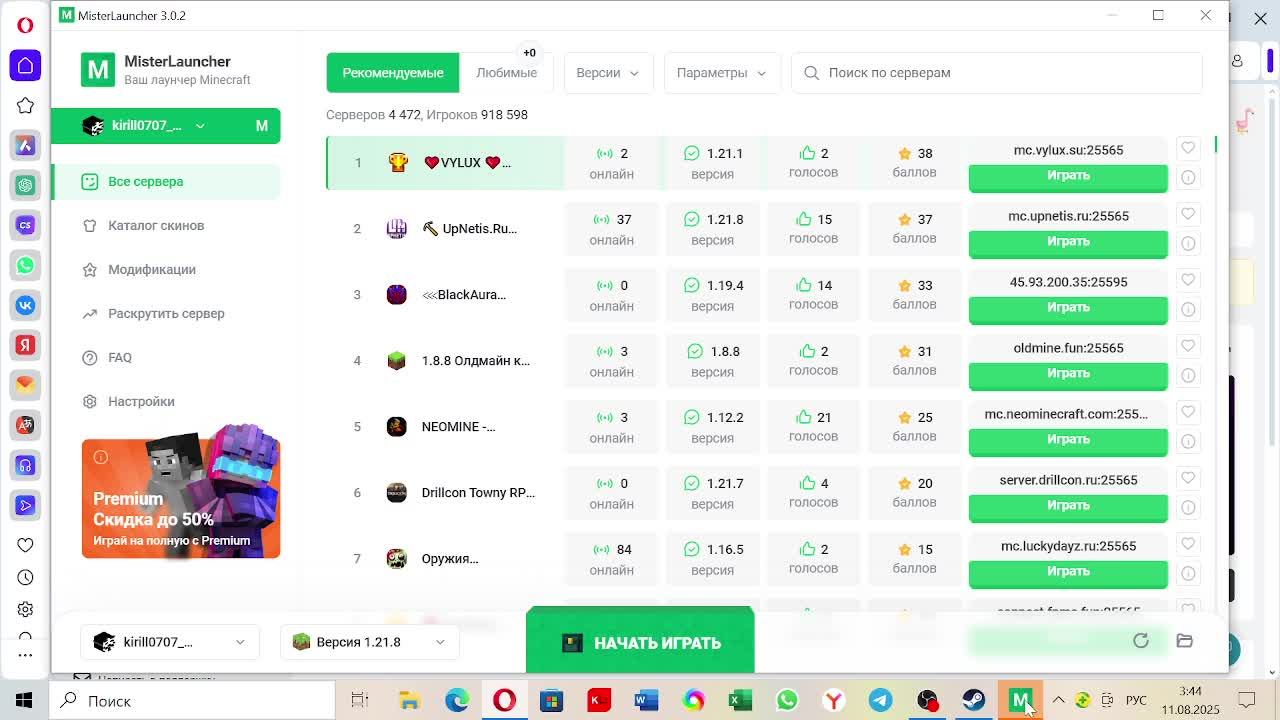Focus the Поиск по серверам search field

[997, 73]
